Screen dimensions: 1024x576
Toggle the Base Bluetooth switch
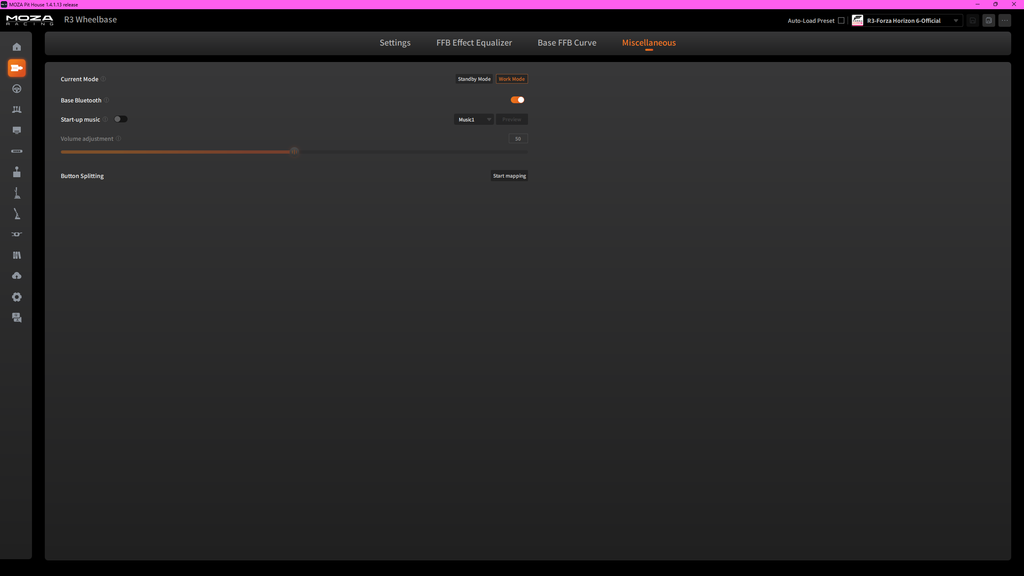[517, 100]
